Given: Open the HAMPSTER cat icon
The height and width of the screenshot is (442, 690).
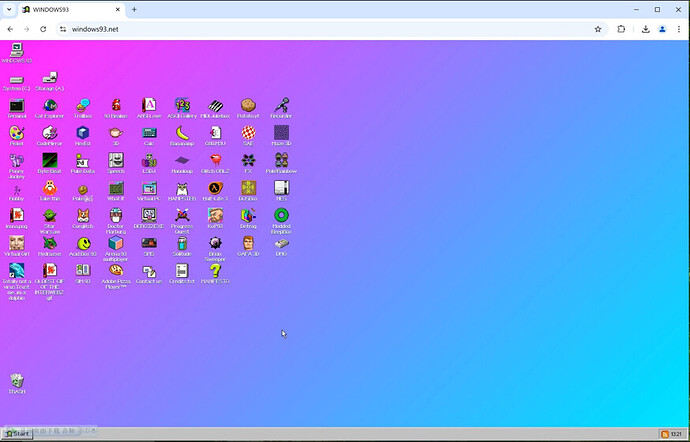Looking at the screenshot, I should [x=182, y=189].
